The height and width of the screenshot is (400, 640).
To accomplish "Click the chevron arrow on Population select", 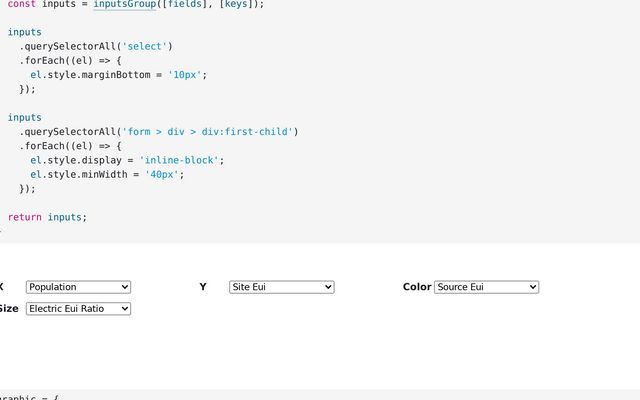I will pos(125,287).
